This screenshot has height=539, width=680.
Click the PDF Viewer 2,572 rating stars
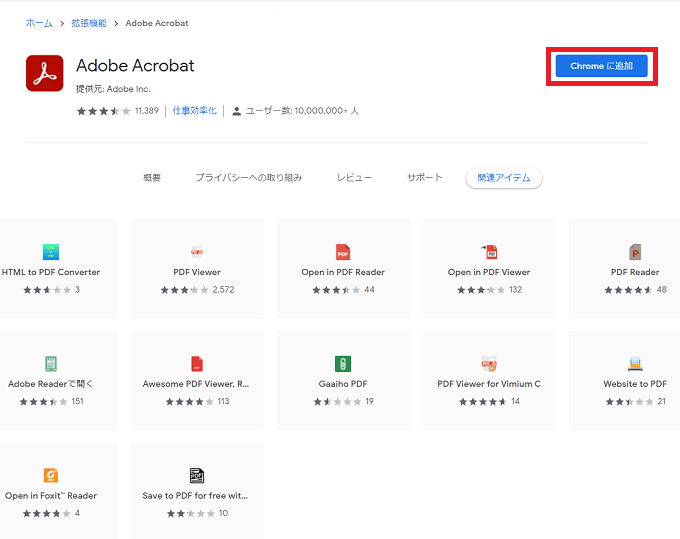[x=185, y=290]
